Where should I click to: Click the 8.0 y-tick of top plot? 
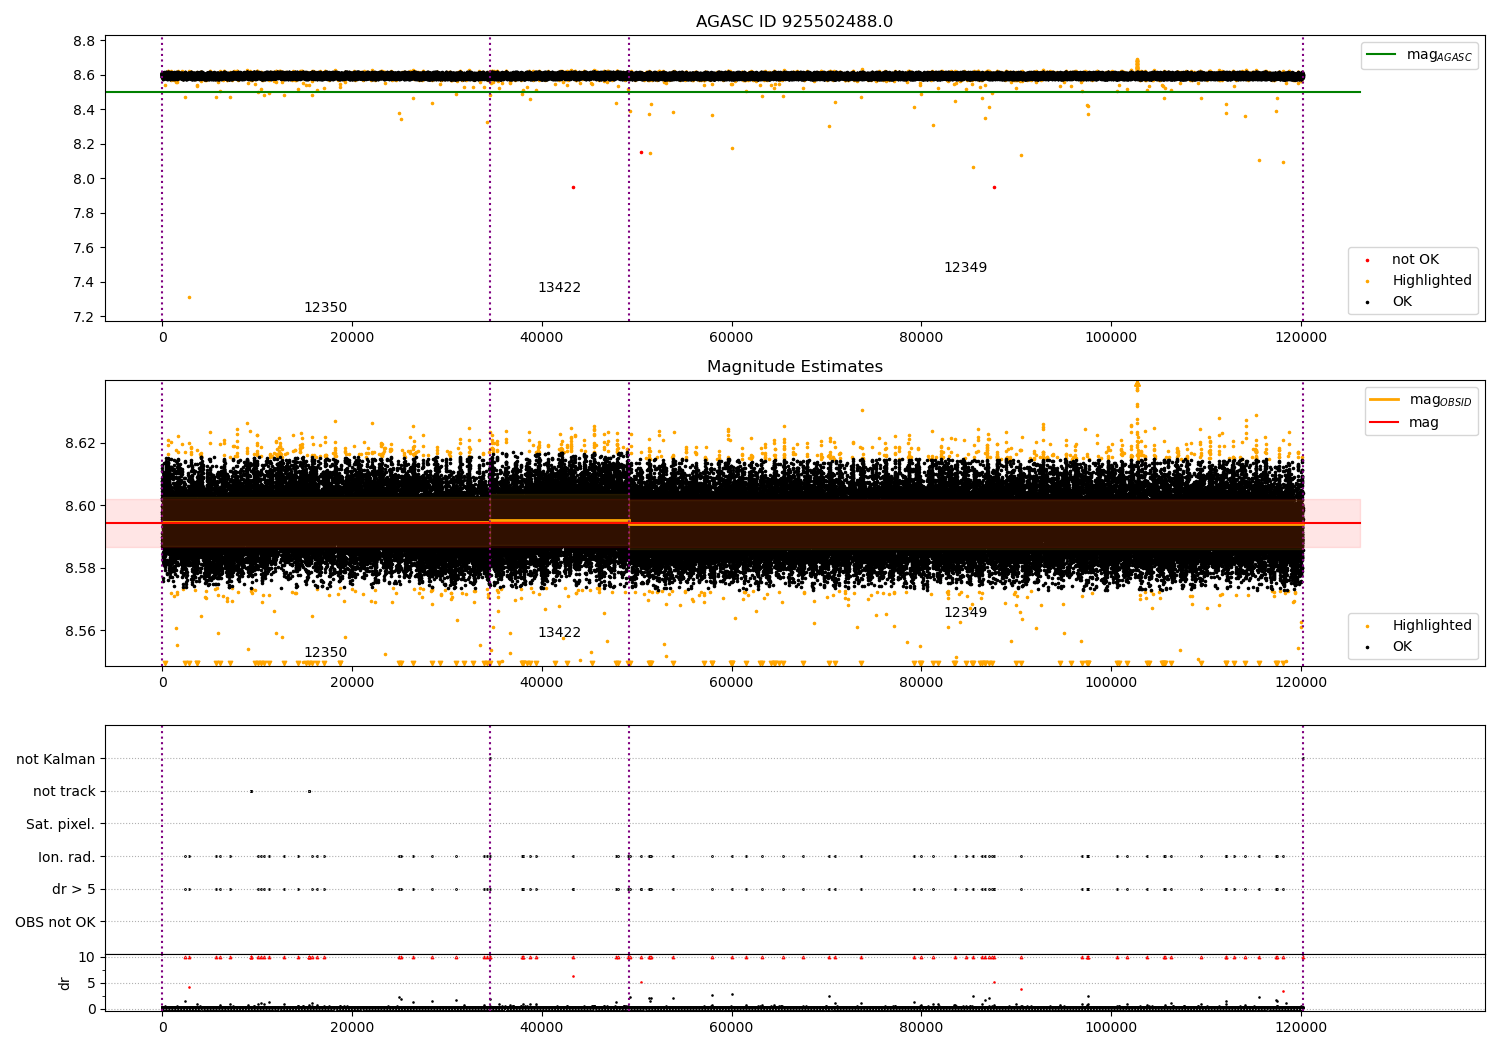tap(85, 179)
